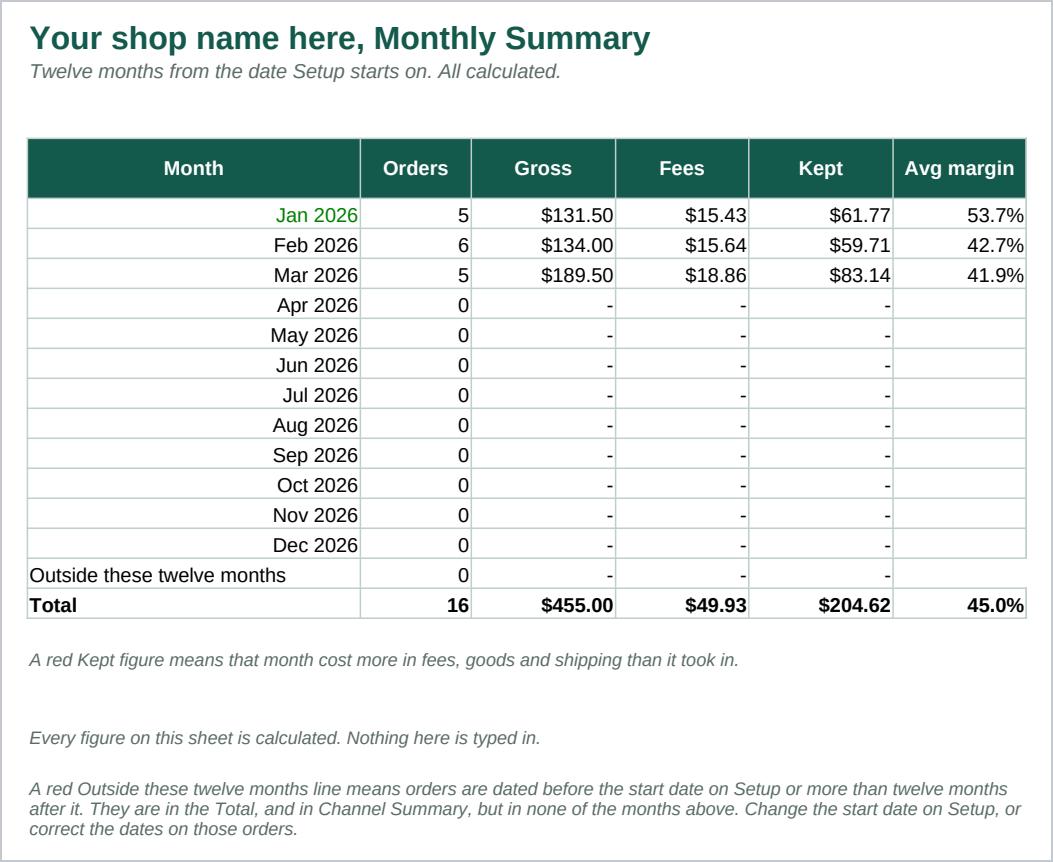The image size is (1053, 862).
Task: Select avg margin 53.7%
Action: [x=960, y=215]
